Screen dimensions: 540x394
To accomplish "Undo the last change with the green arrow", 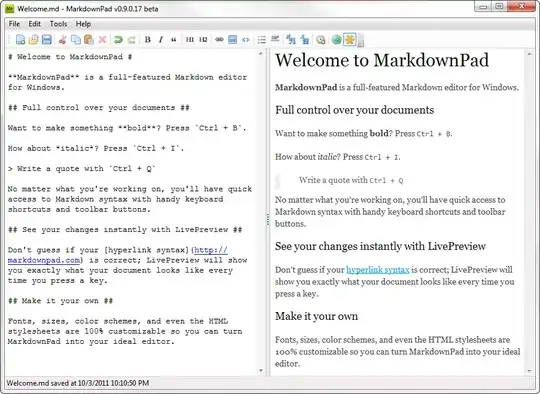I will (118, 40).
